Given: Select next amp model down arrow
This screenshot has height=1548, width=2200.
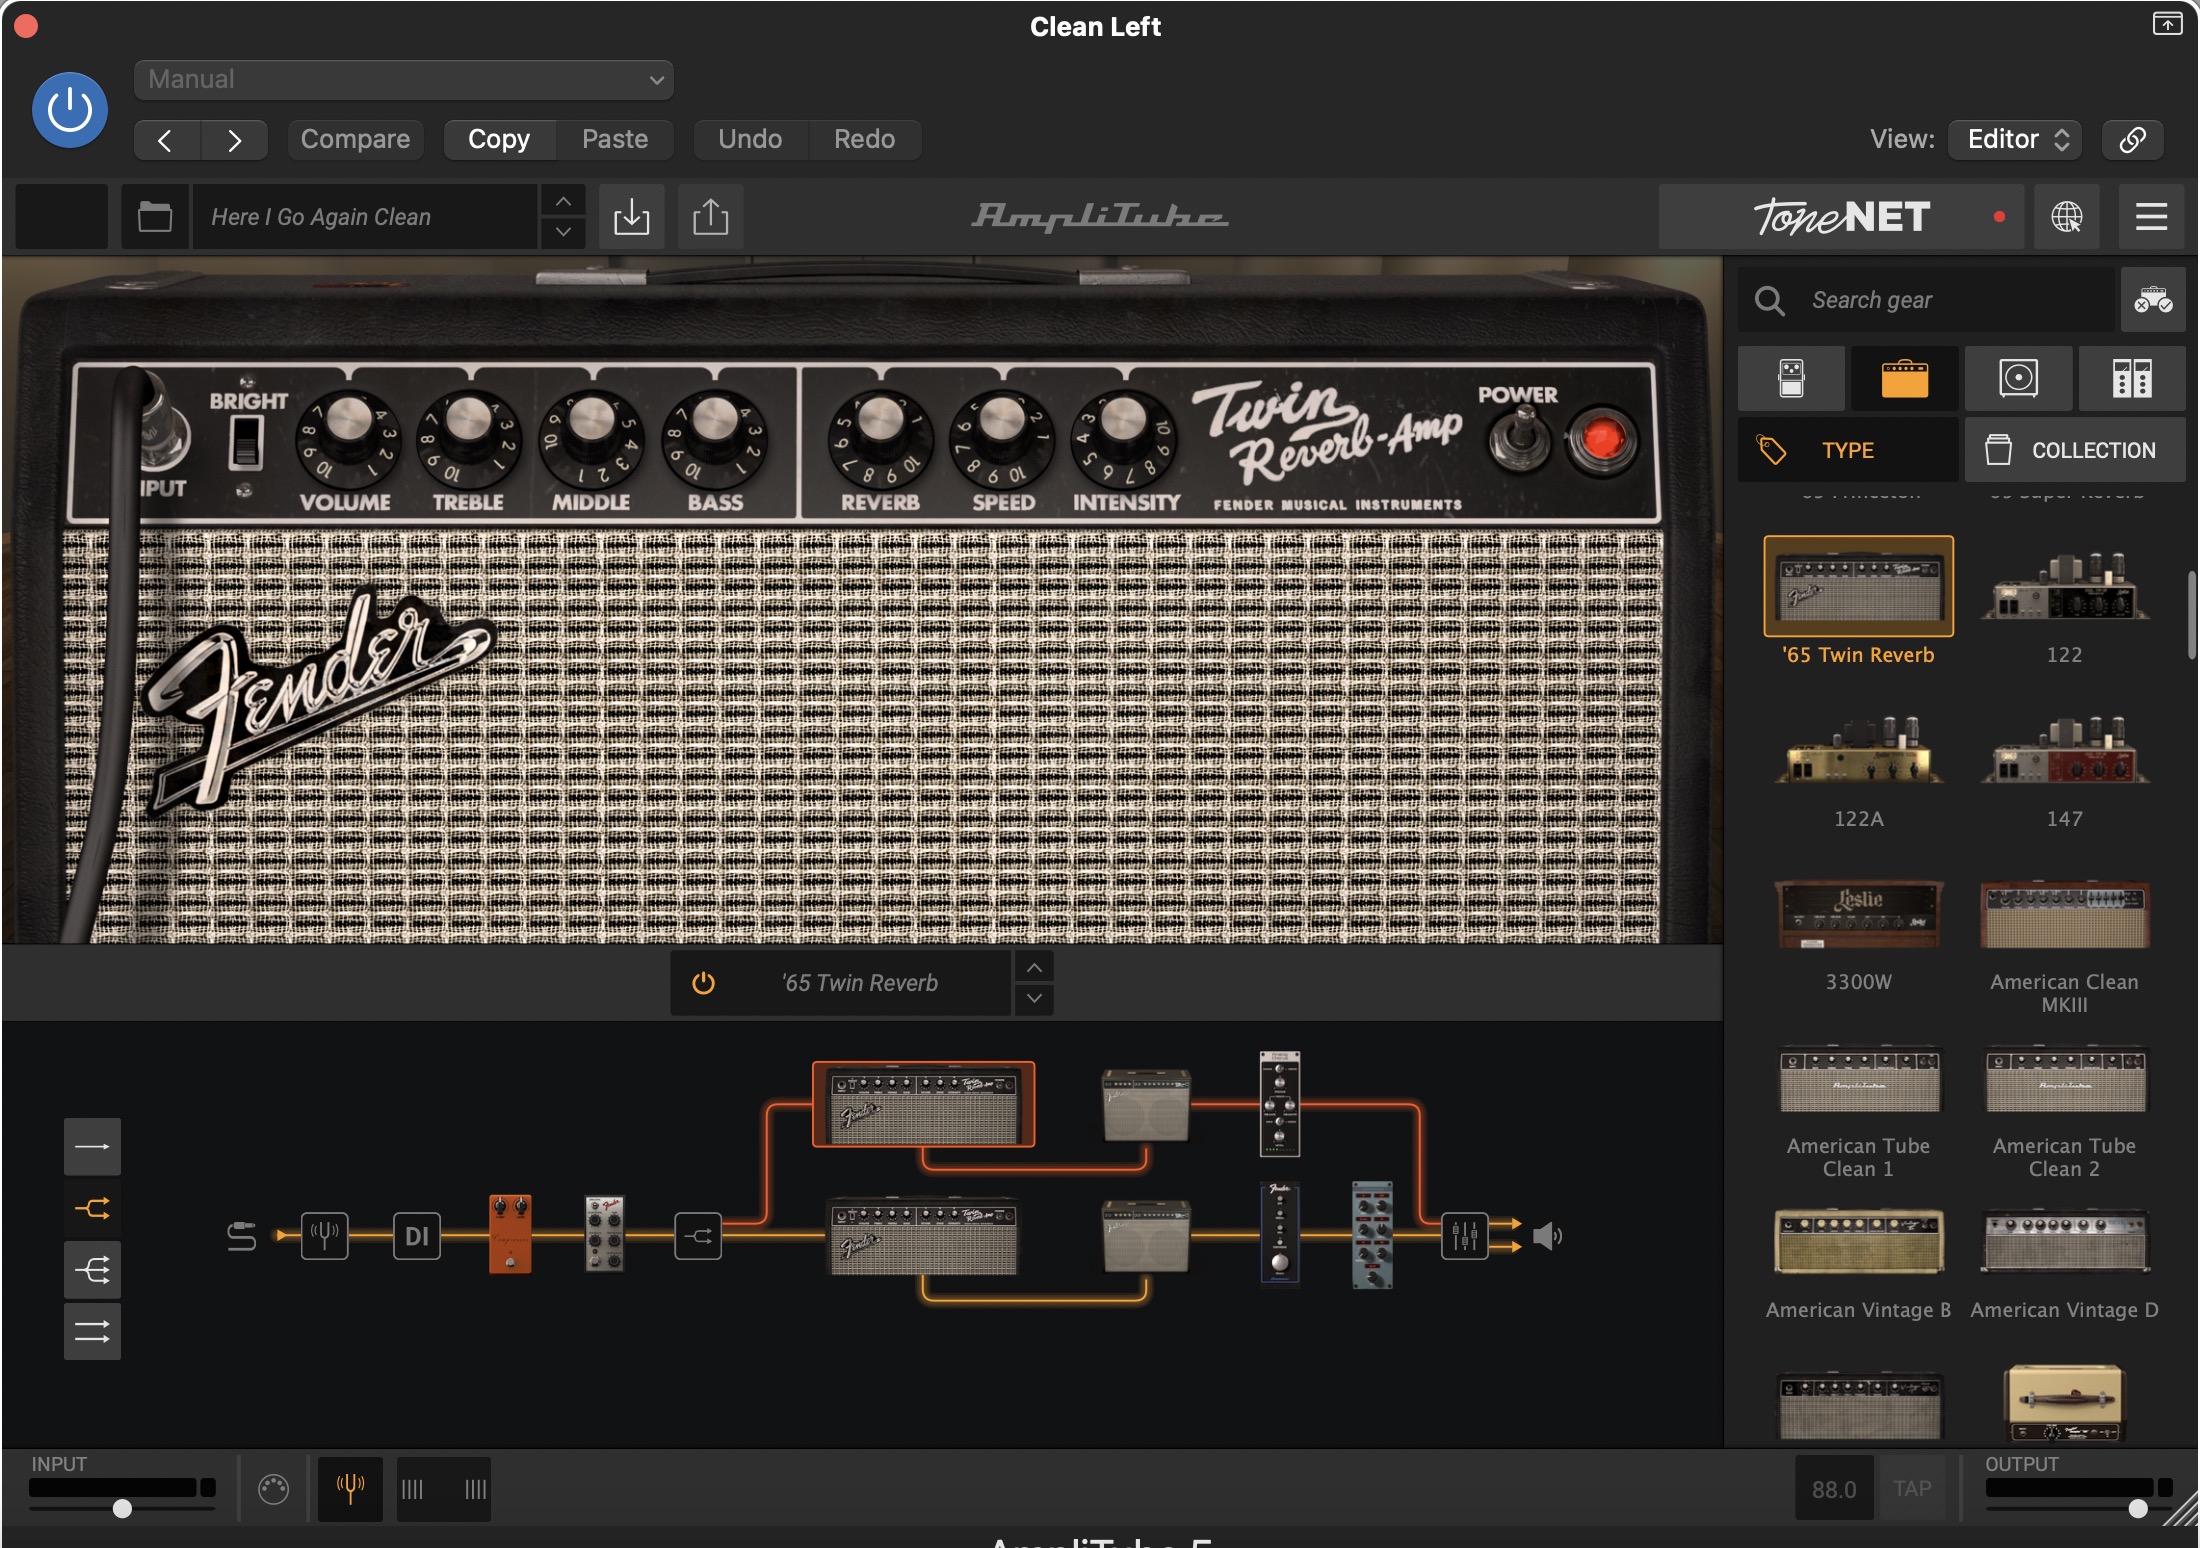Looking at the screenshot, I should pyautogui.click(x=1034, y=999).
